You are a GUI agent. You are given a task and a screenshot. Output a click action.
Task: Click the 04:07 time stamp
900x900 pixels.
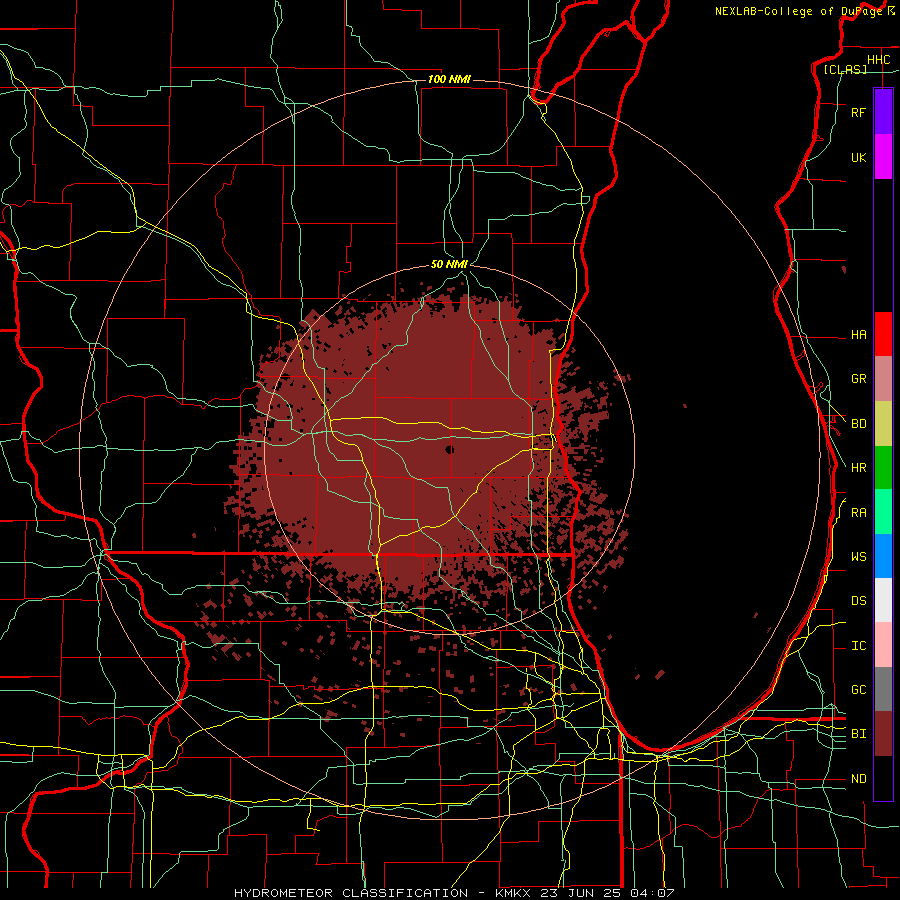(652, 893)
